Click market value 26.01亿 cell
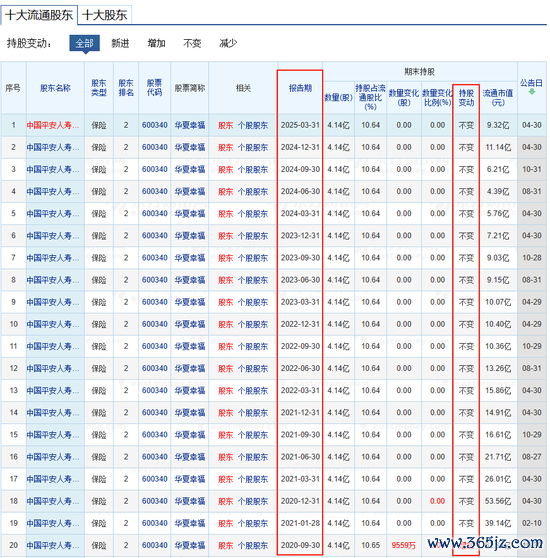 click(x=498, y=479)
